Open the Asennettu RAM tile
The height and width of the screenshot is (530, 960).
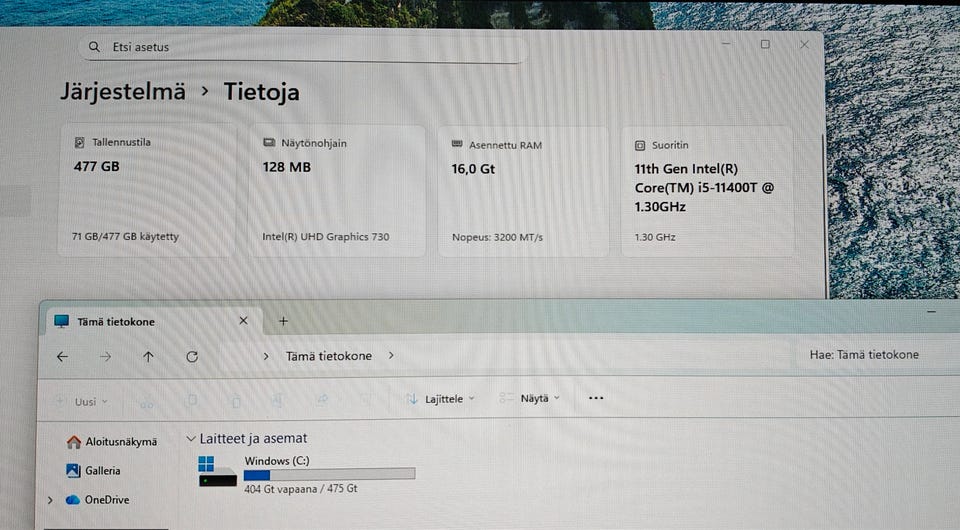[x=523, y=192]
